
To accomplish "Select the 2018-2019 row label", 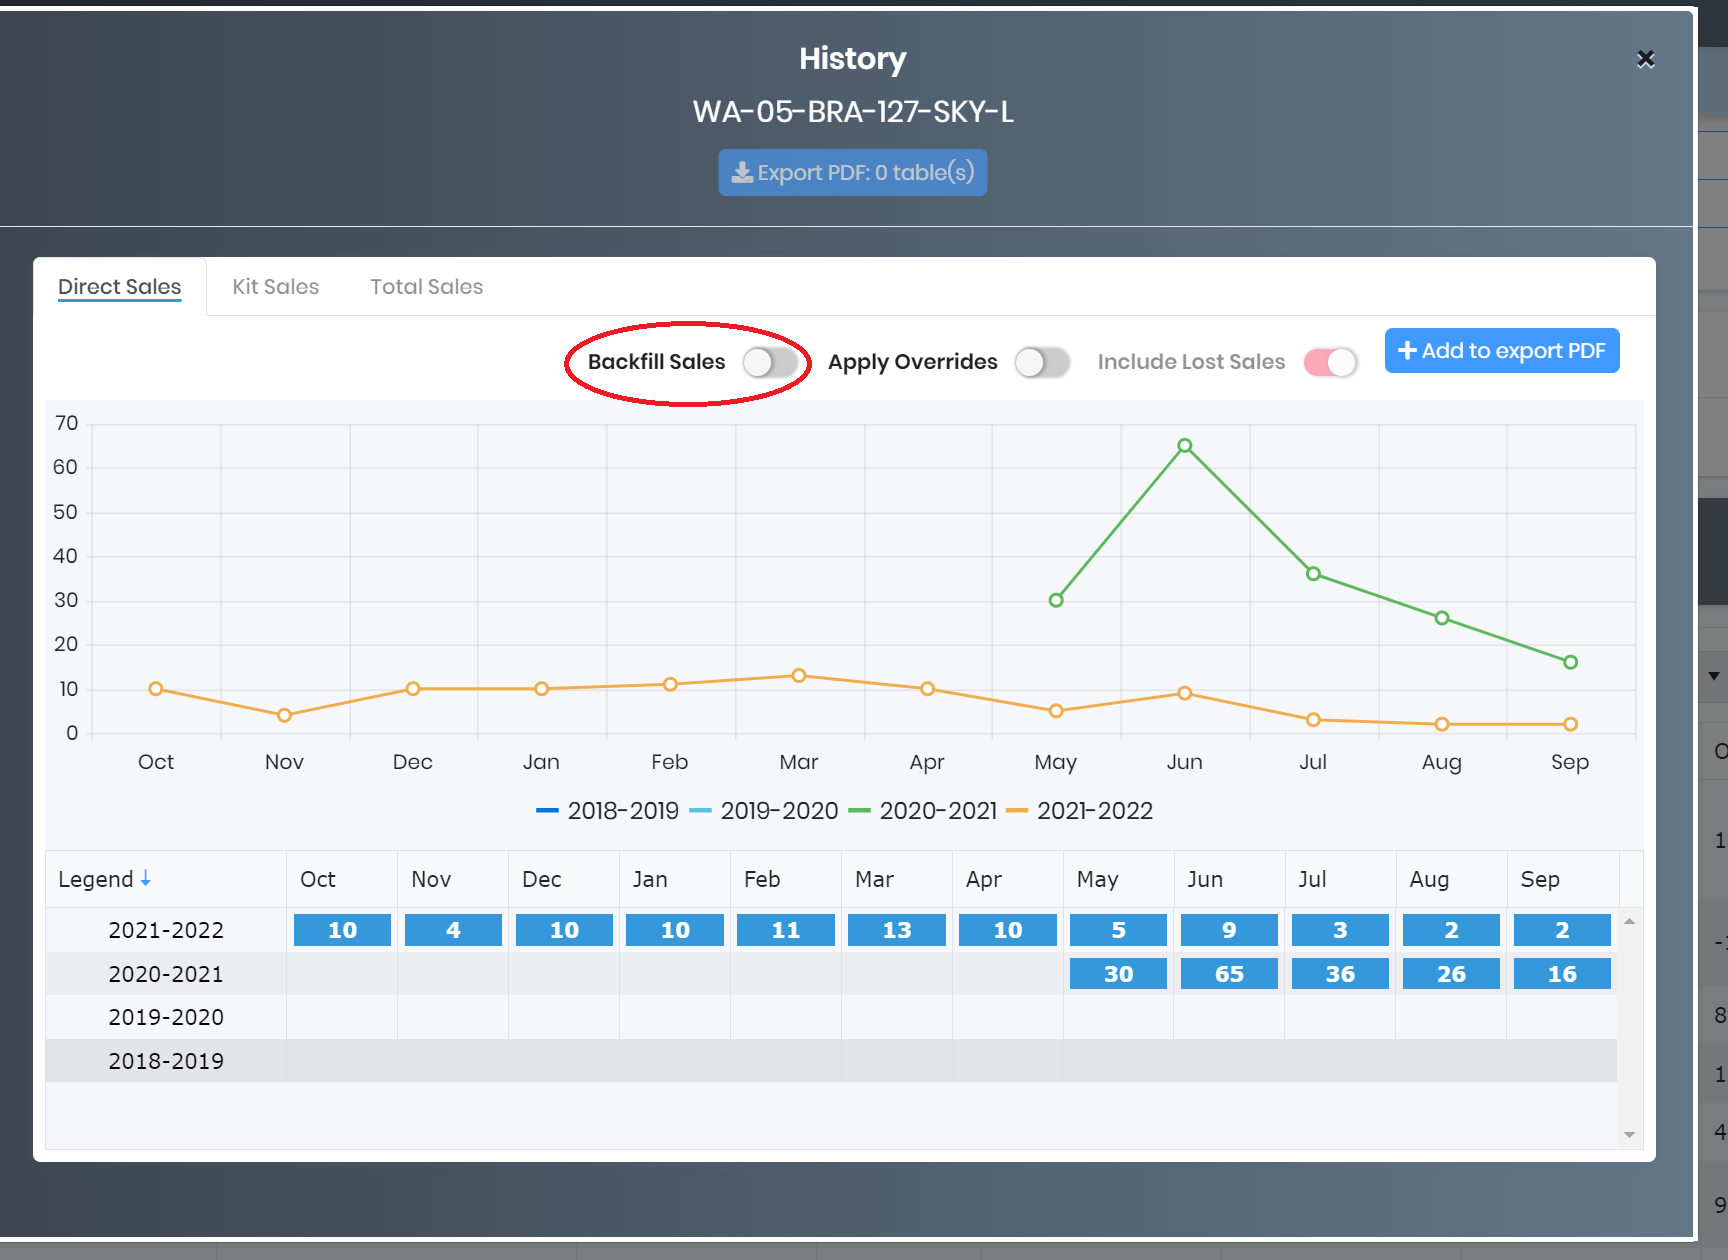I will click(x=166, y=1061).
